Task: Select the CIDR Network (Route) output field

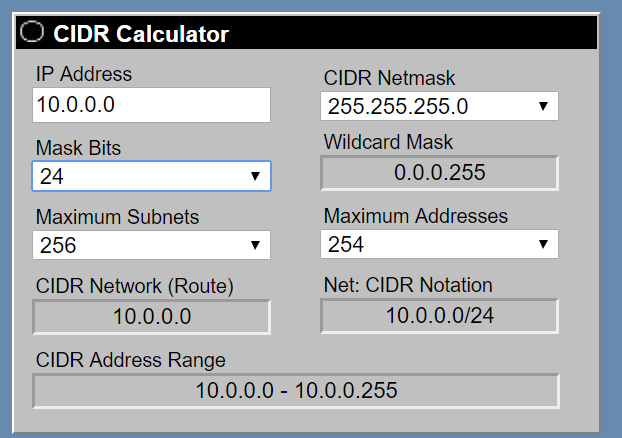Action: pyautogui.click(x=151, y=317)
